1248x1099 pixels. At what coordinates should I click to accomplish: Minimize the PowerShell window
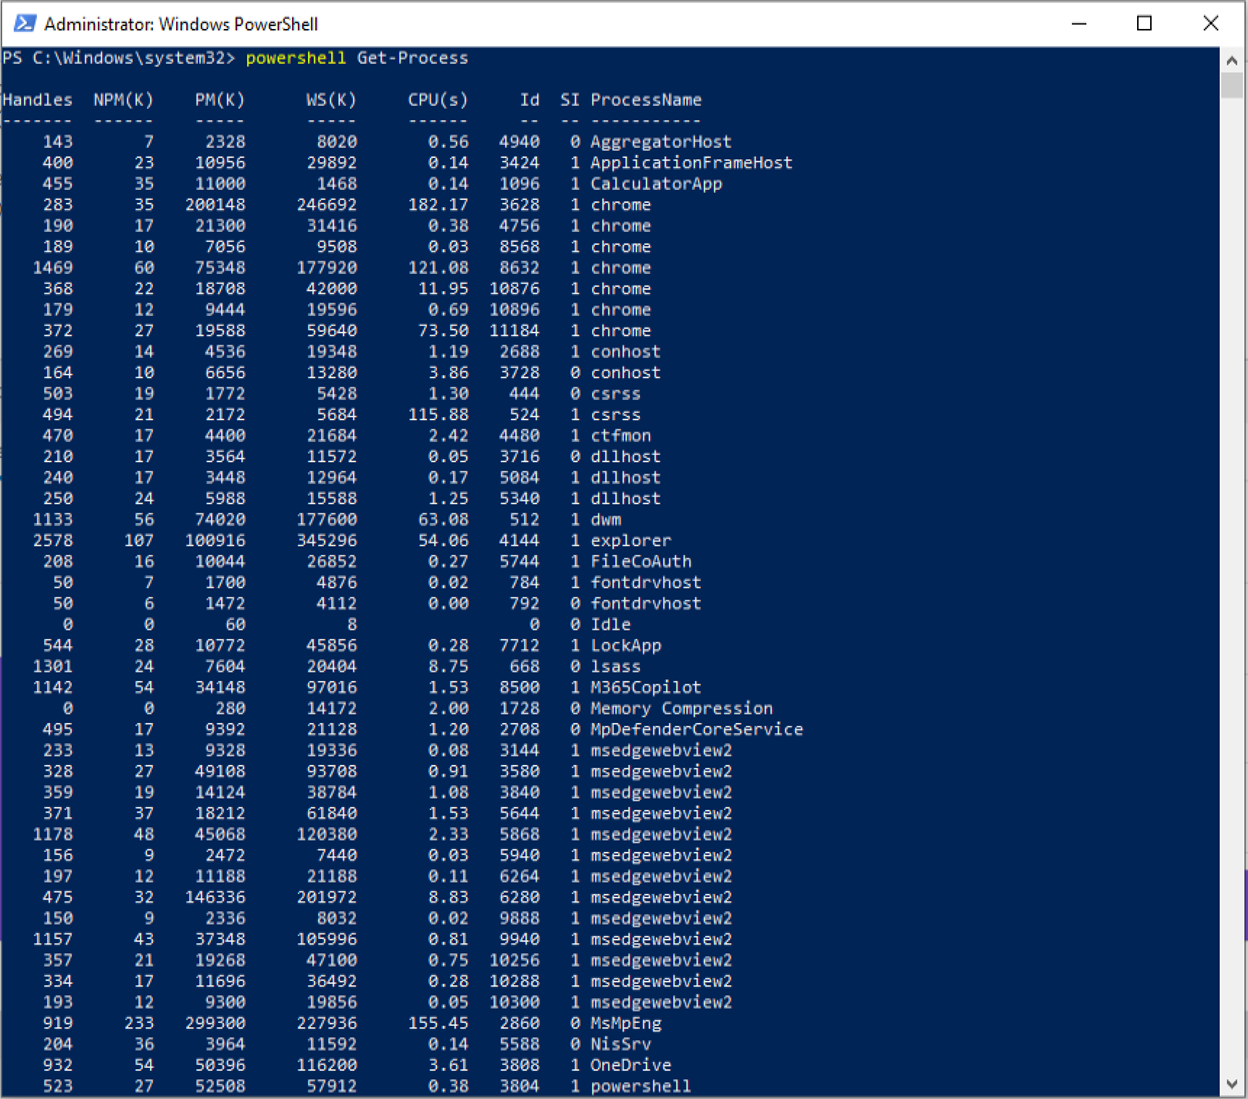[1079, 22]
